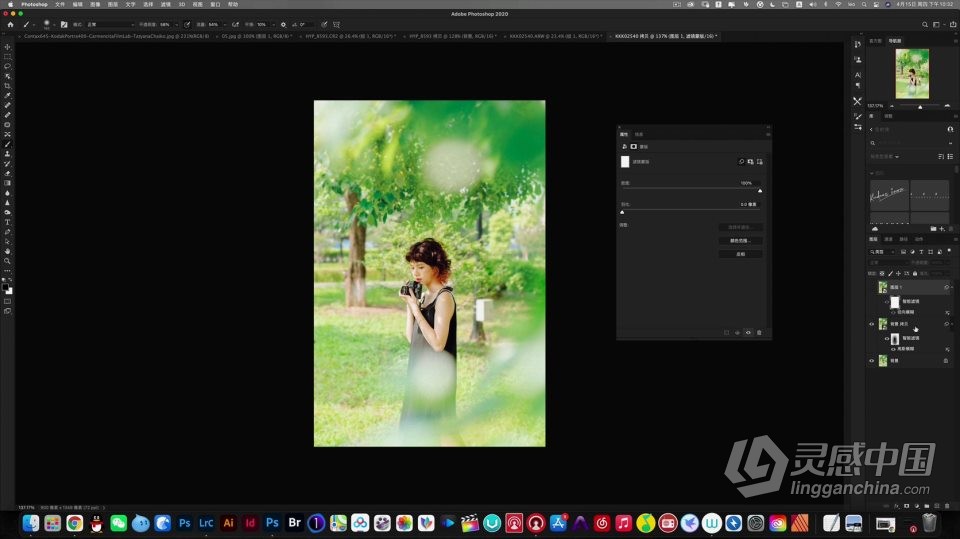The width and height of the screenshot is (960, 539).
Task: Collapse smart filters on top layer
Action: 951,287
